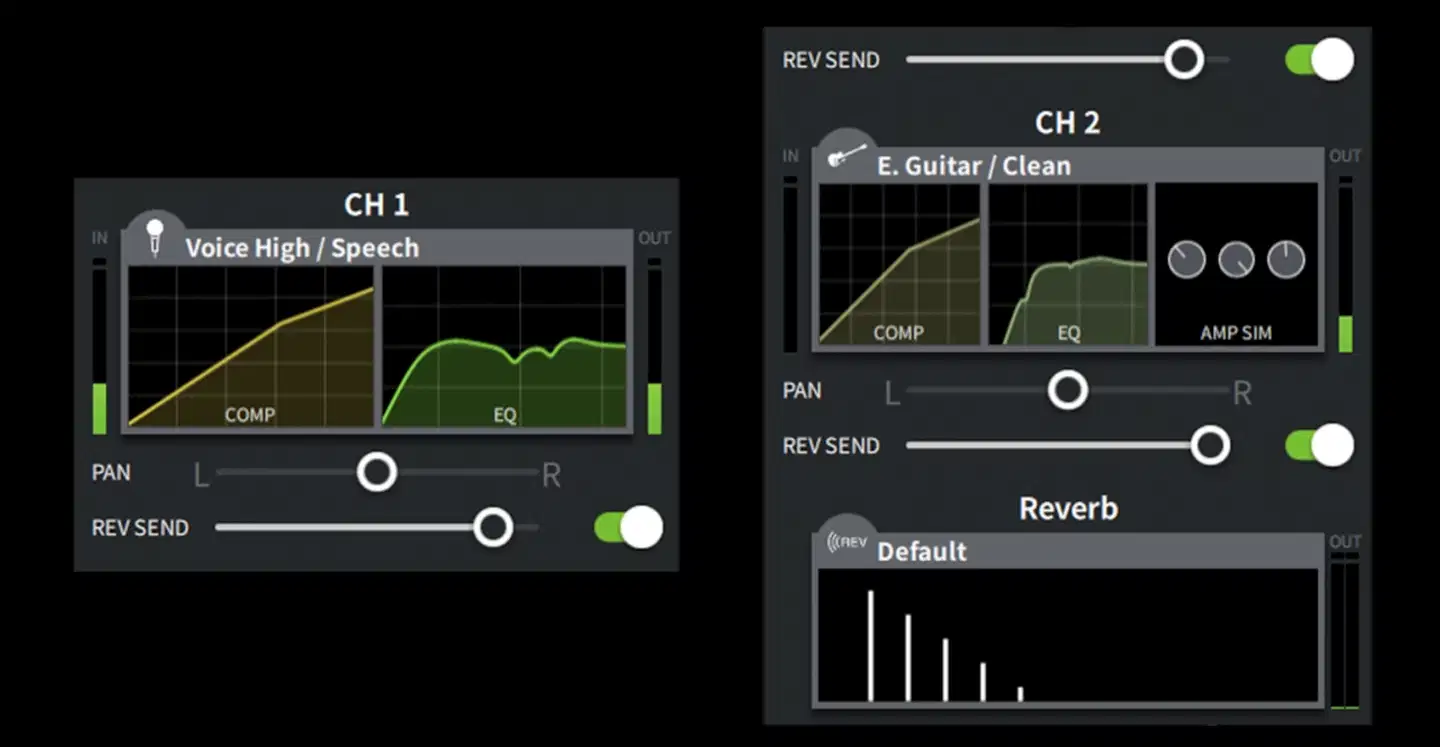The width and height of the screenshot is (1440, 747).
Task: Toggle off CH 1 reverb send switch
Action: coord(628,528)
